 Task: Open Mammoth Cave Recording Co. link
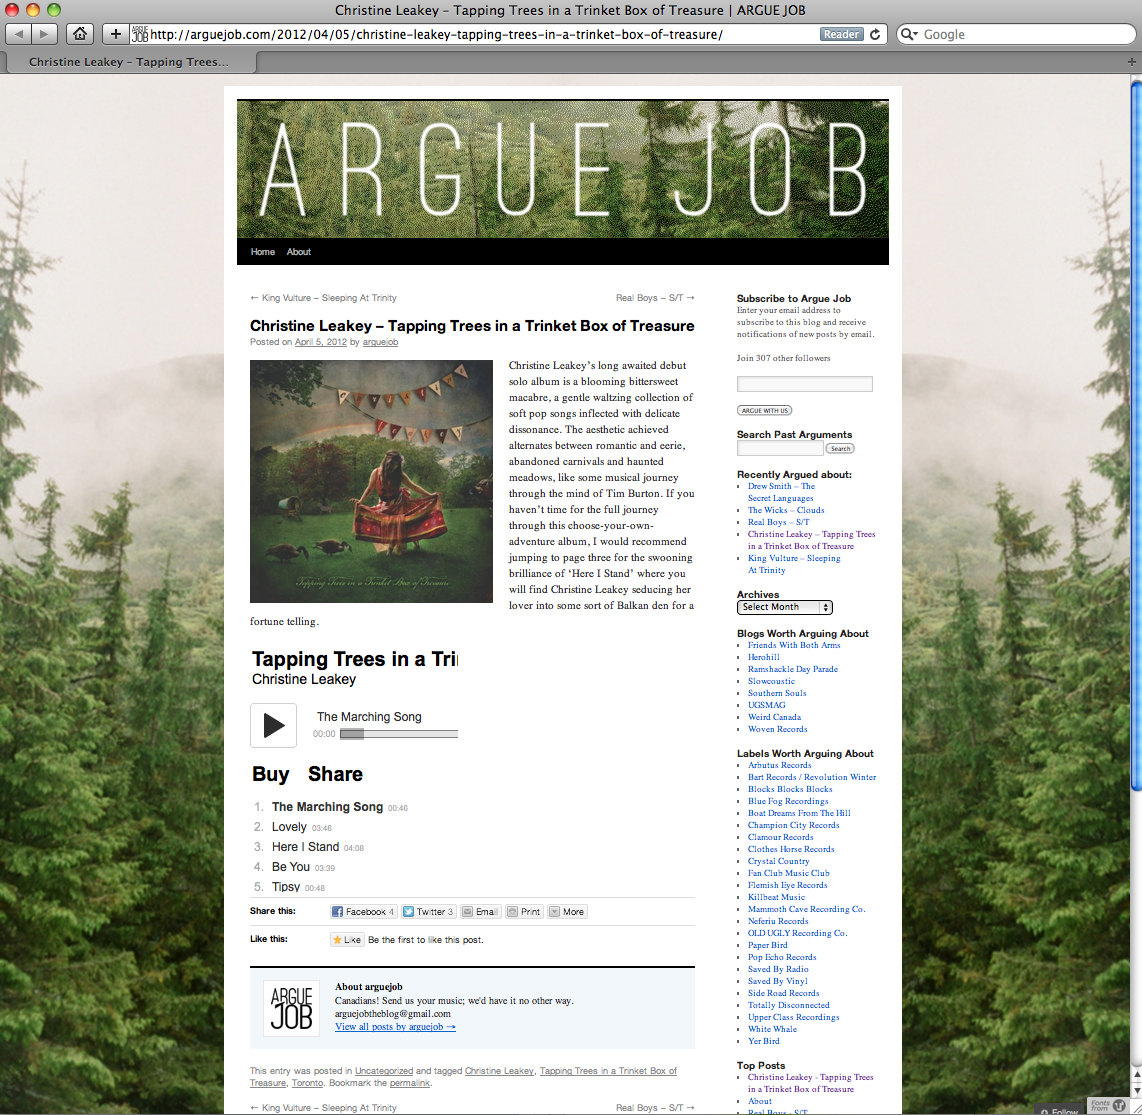pyautogui.click(x=806, y=909)
